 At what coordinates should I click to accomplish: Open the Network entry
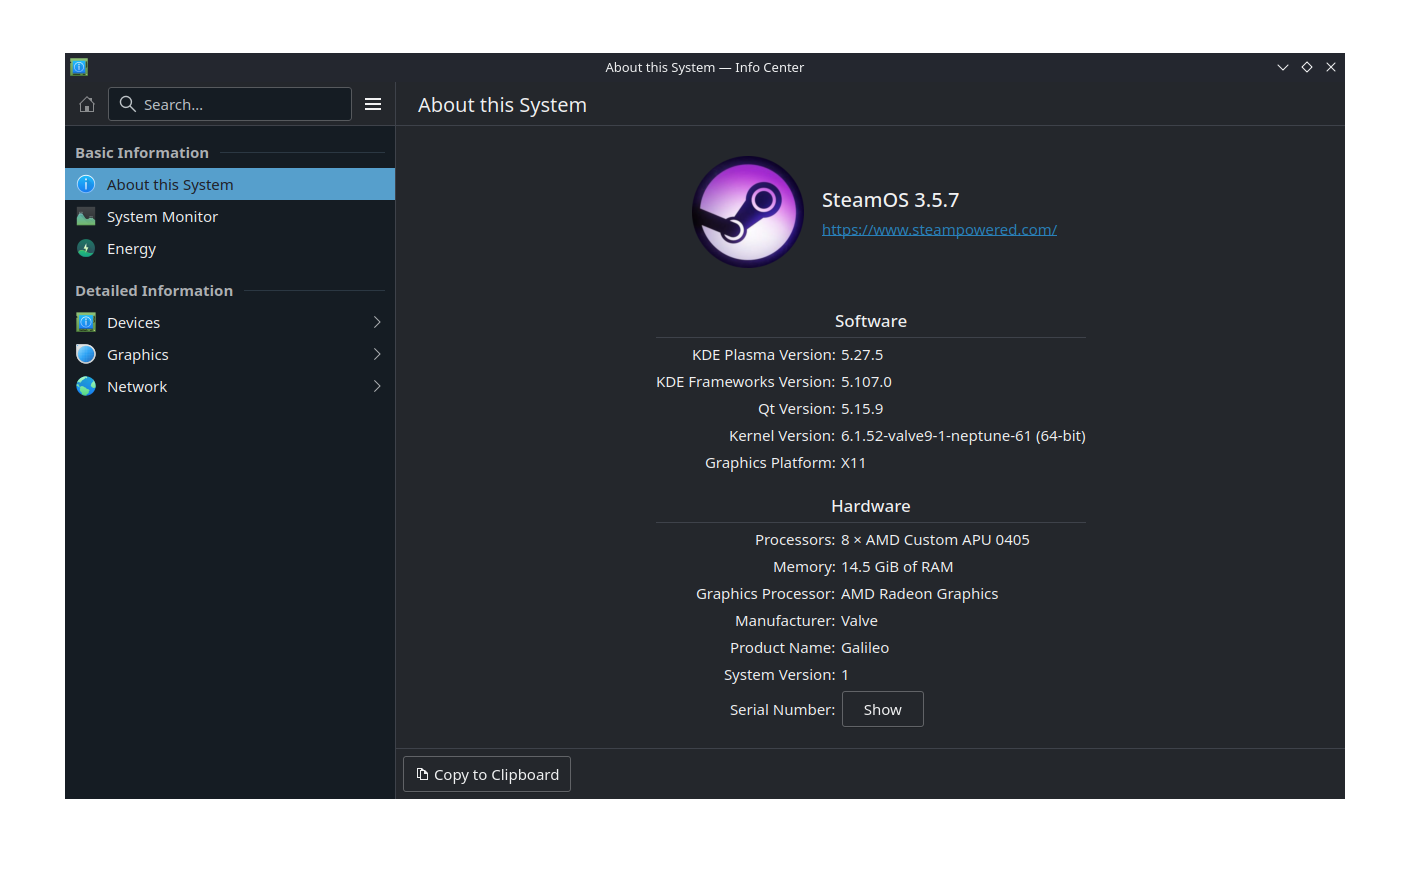pyautogui.click(x=230, y=386)
